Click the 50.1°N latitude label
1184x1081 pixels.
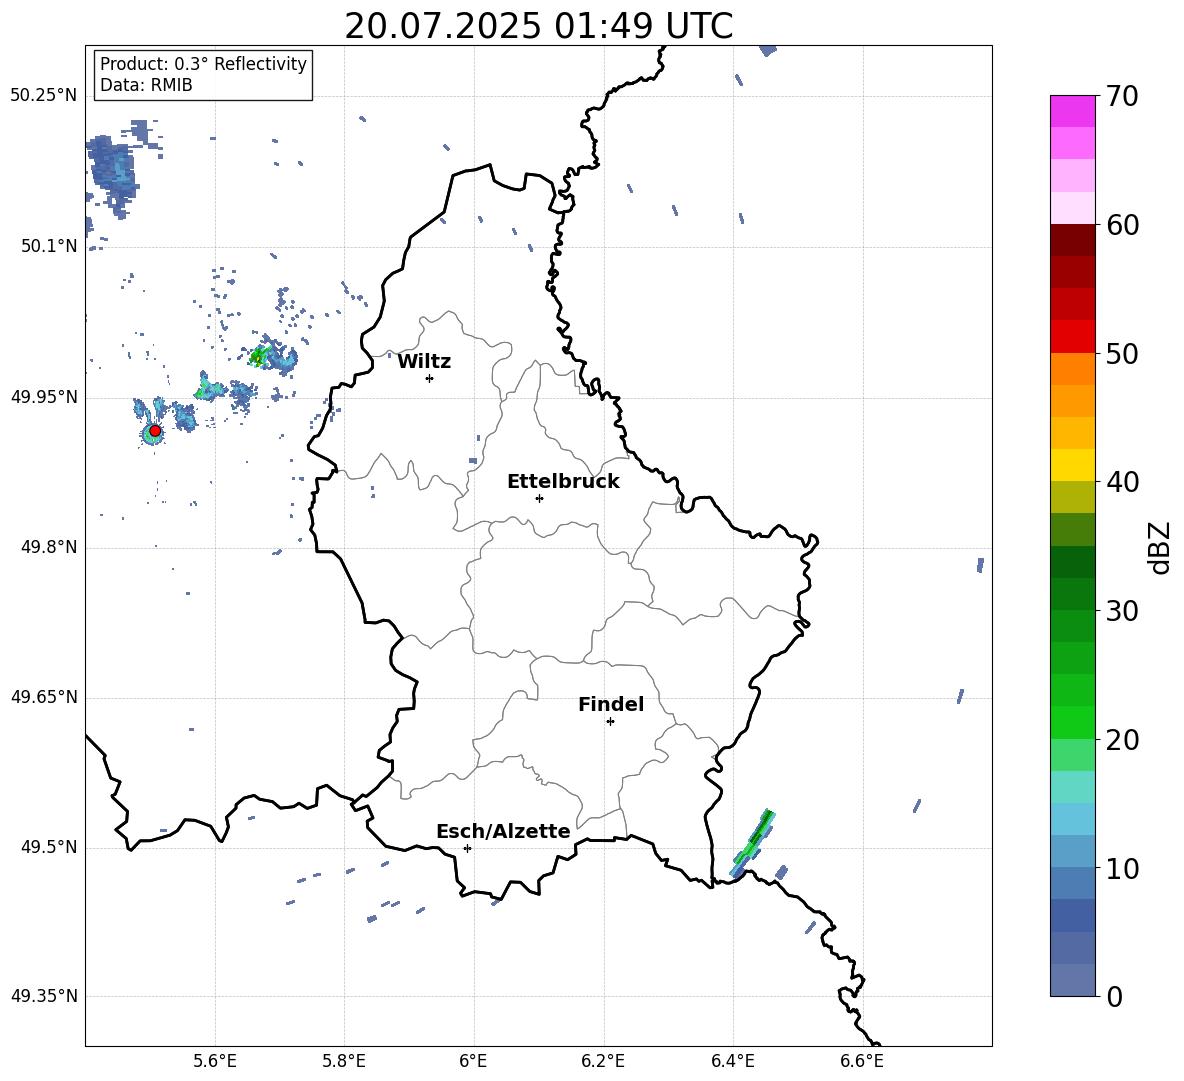click(49, 246)
